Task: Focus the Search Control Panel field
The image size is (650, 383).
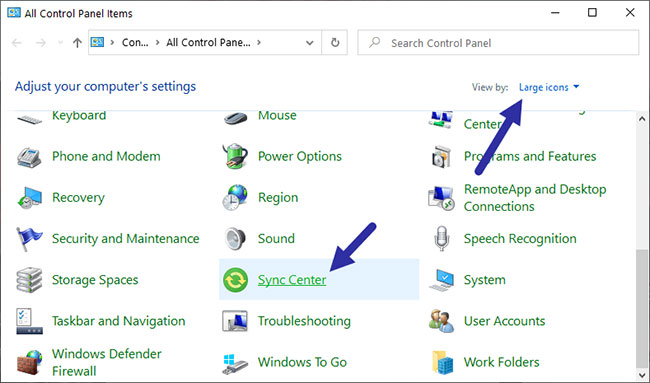Action: pyautogui.click(x=498, y=43)
